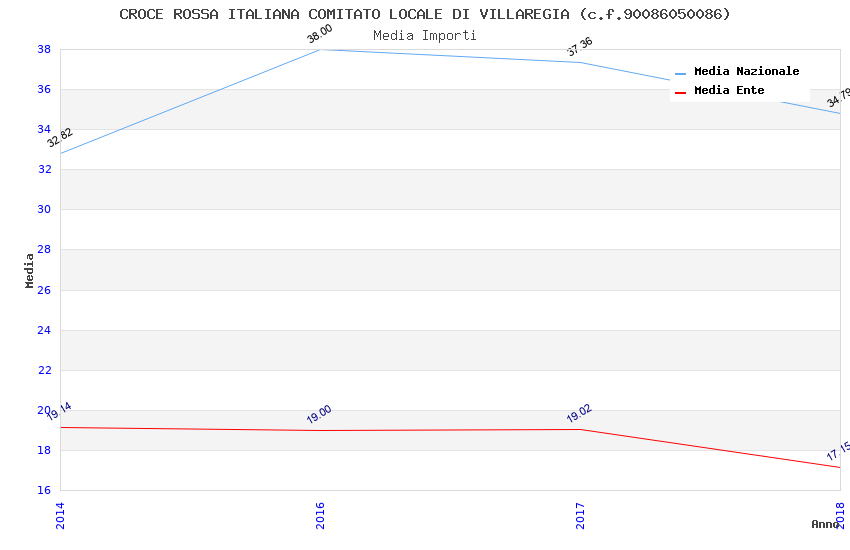Click the red Media Ente legend swatch
Image resolution: width=850 pixels, height=550 pixels.
[680, 93]
